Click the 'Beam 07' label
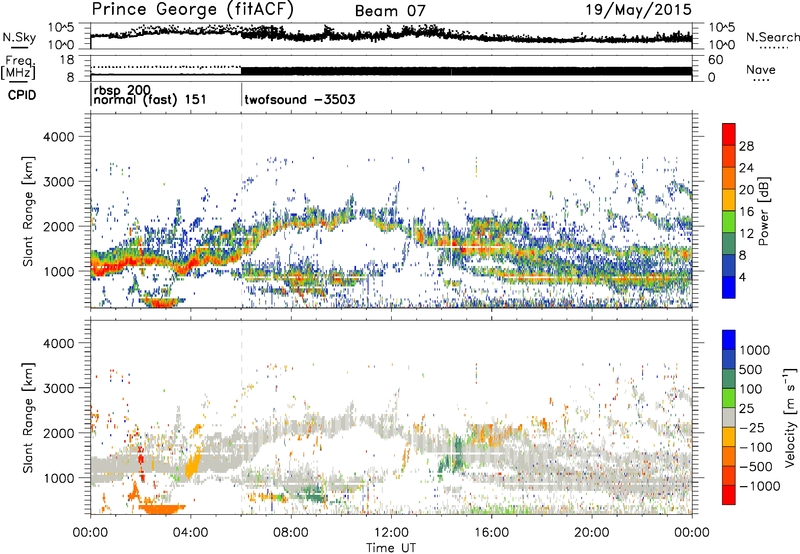The width and height of the screenshot is (800, 554). pyautogui.click(x=390, y=11)
